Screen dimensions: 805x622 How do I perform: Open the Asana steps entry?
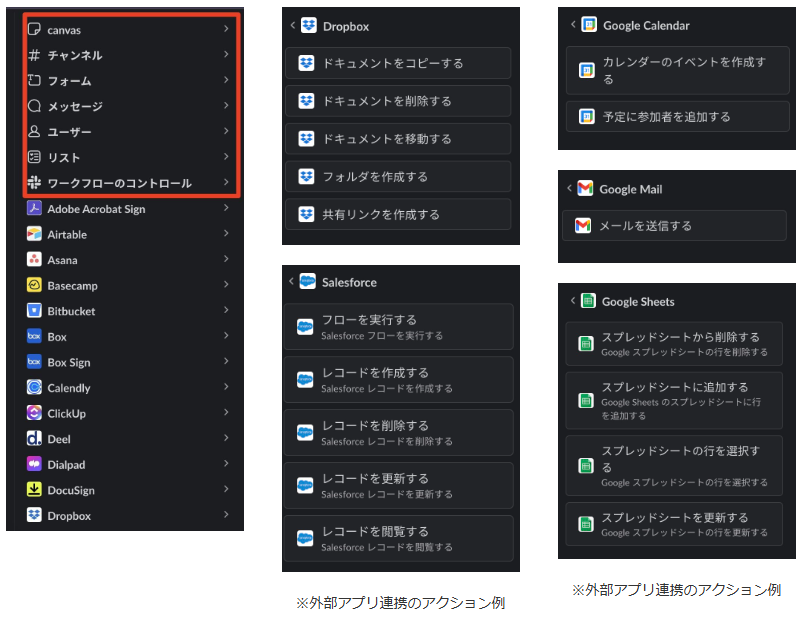click(x=129, y=259)
